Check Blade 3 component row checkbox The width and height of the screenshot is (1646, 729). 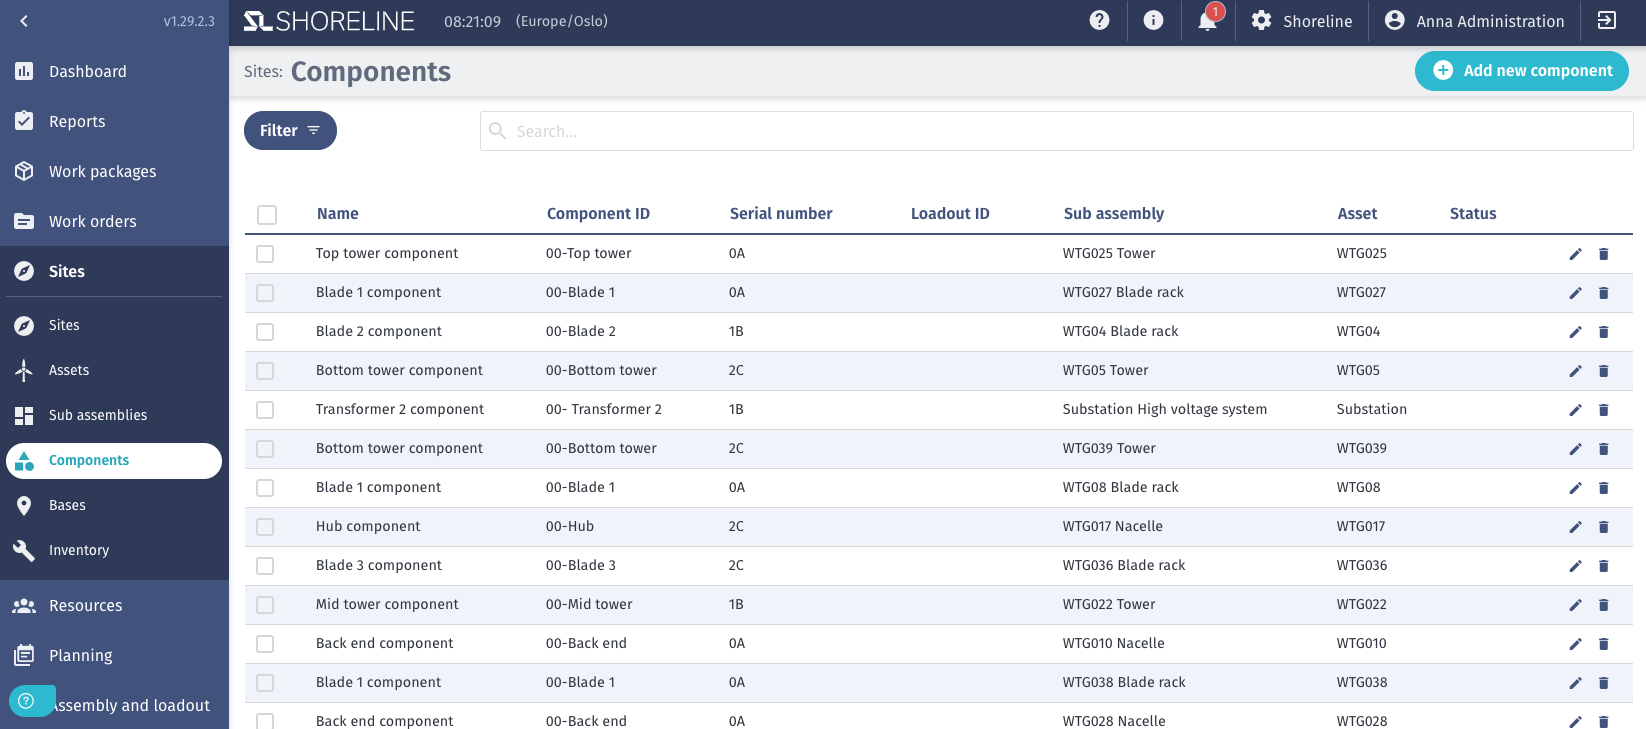pyautogui.click(x=265, y=566)
